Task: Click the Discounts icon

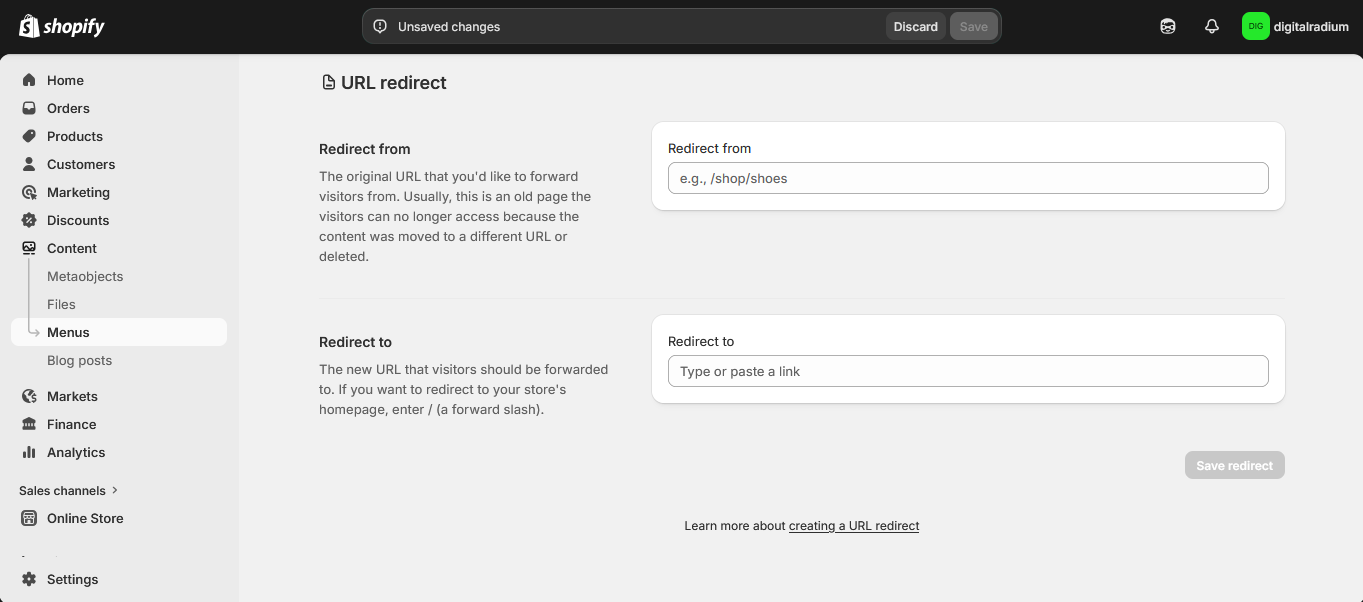Action: tap(30, 220)
